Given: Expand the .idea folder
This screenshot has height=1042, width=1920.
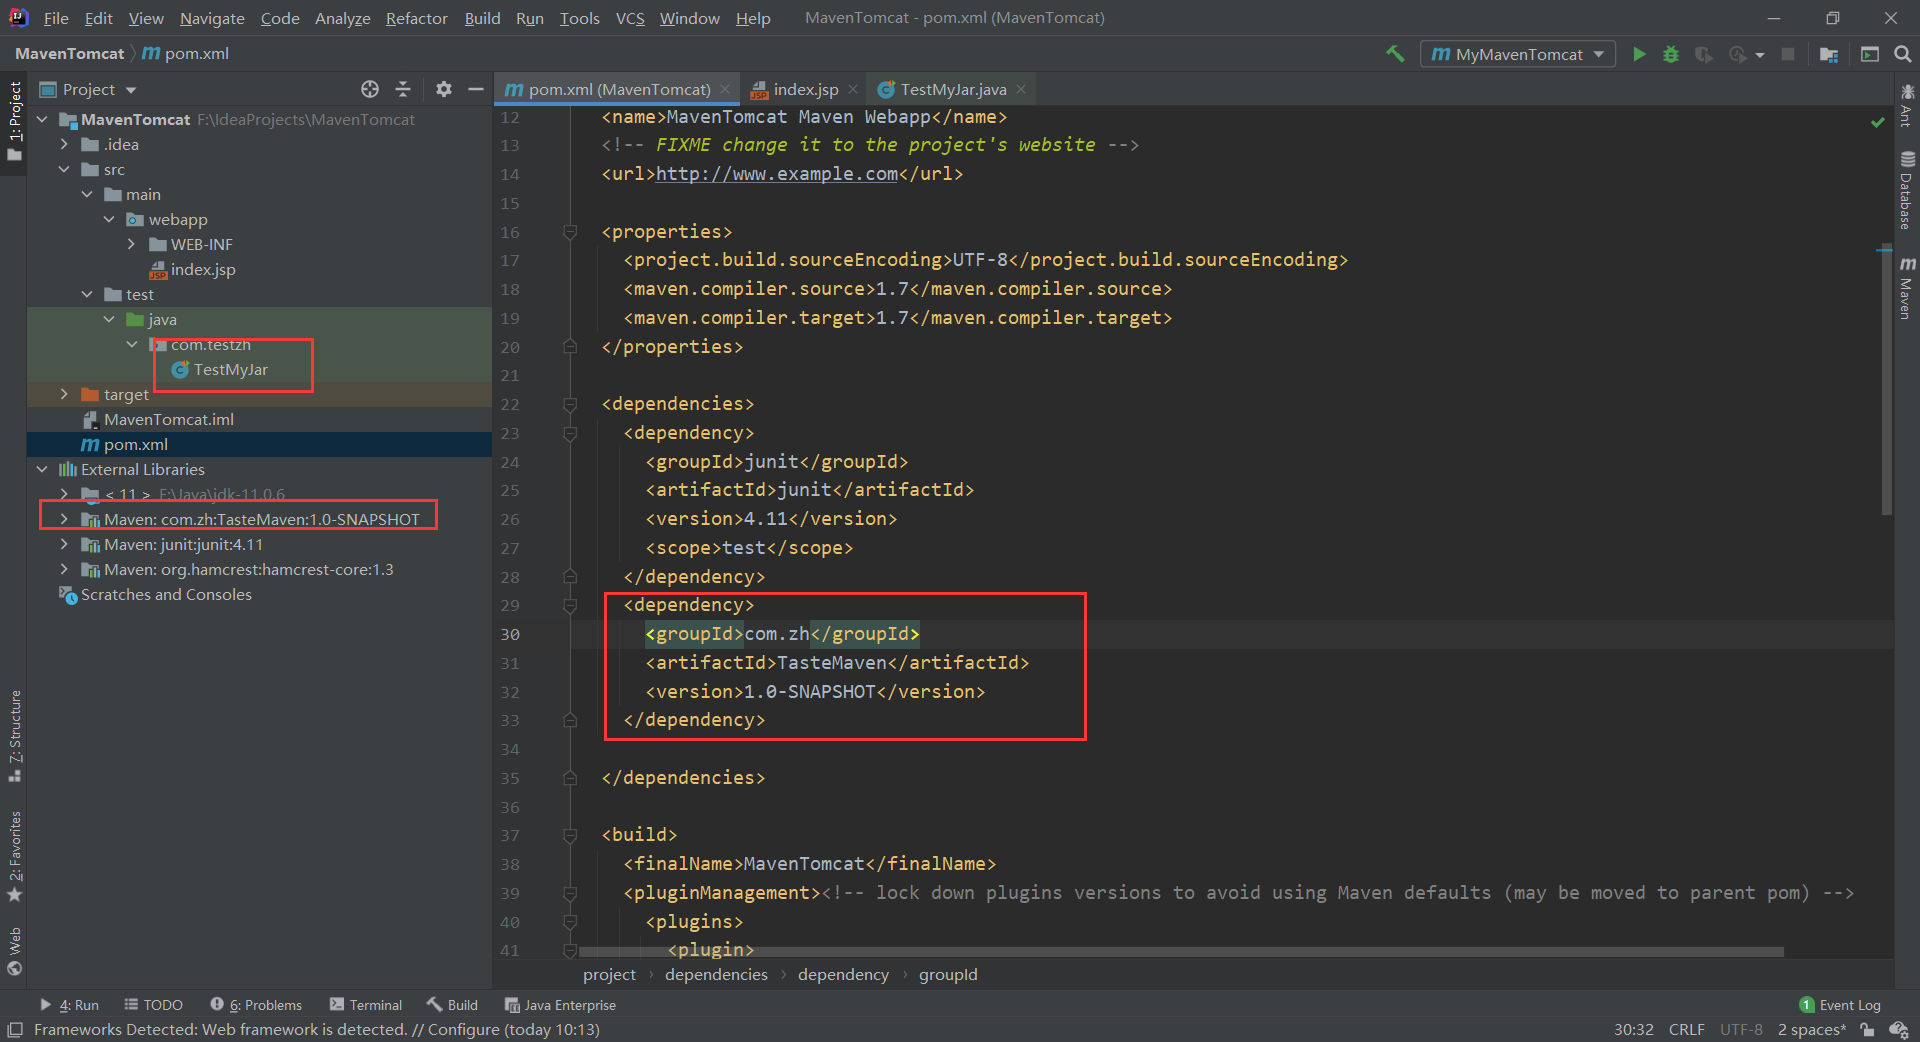Looking at the screenshot, I should coord(65,144).
